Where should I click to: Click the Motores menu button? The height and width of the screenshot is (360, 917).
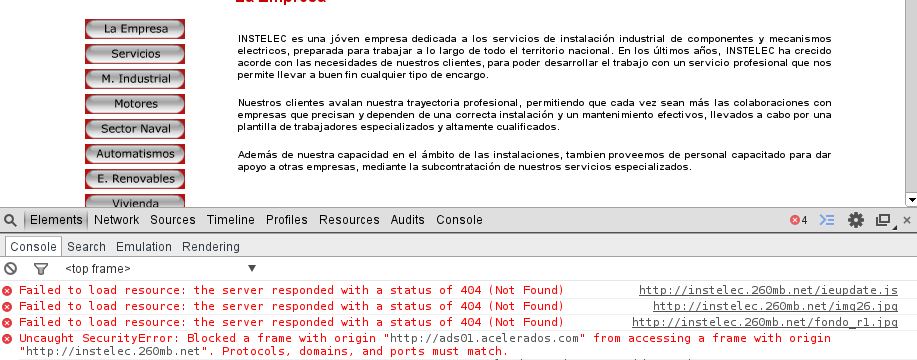[x=135, y=104]
